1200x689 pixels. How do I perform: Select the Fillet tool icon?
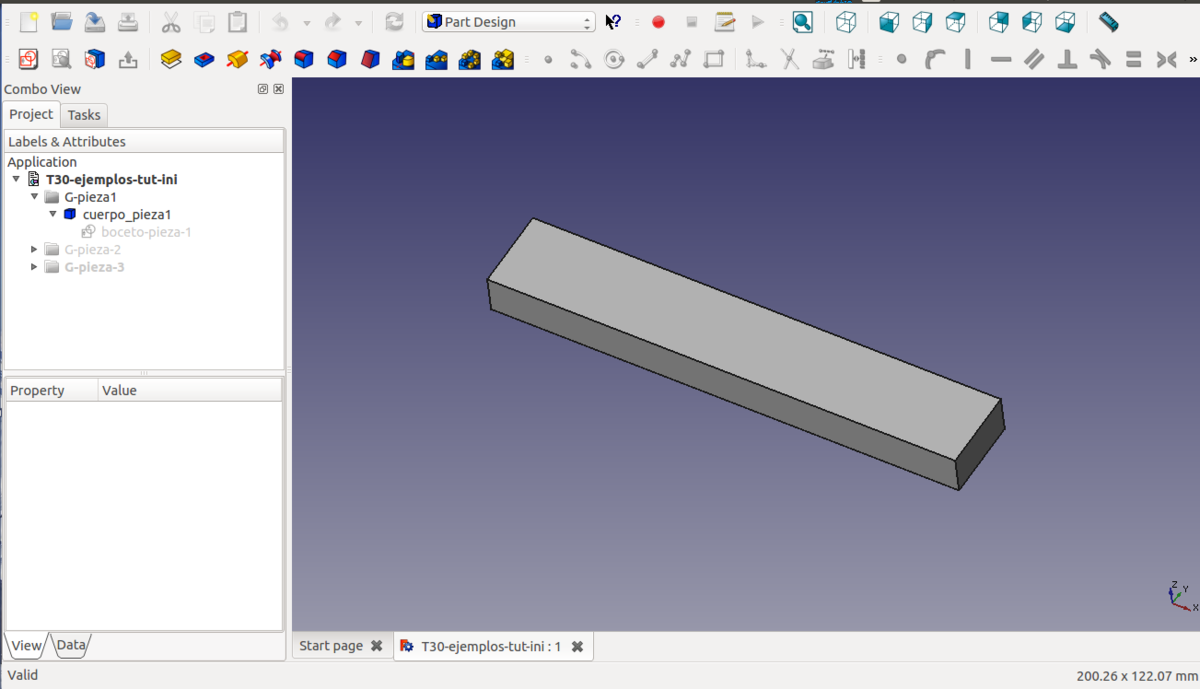(x=304, y=60)
